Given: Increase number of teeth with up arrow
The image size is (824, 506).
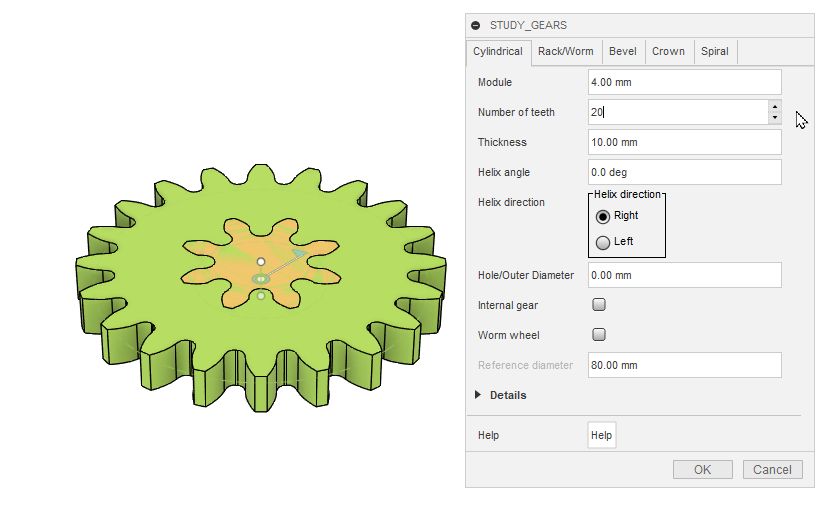Looking at the screenshot, I should 775,107.
